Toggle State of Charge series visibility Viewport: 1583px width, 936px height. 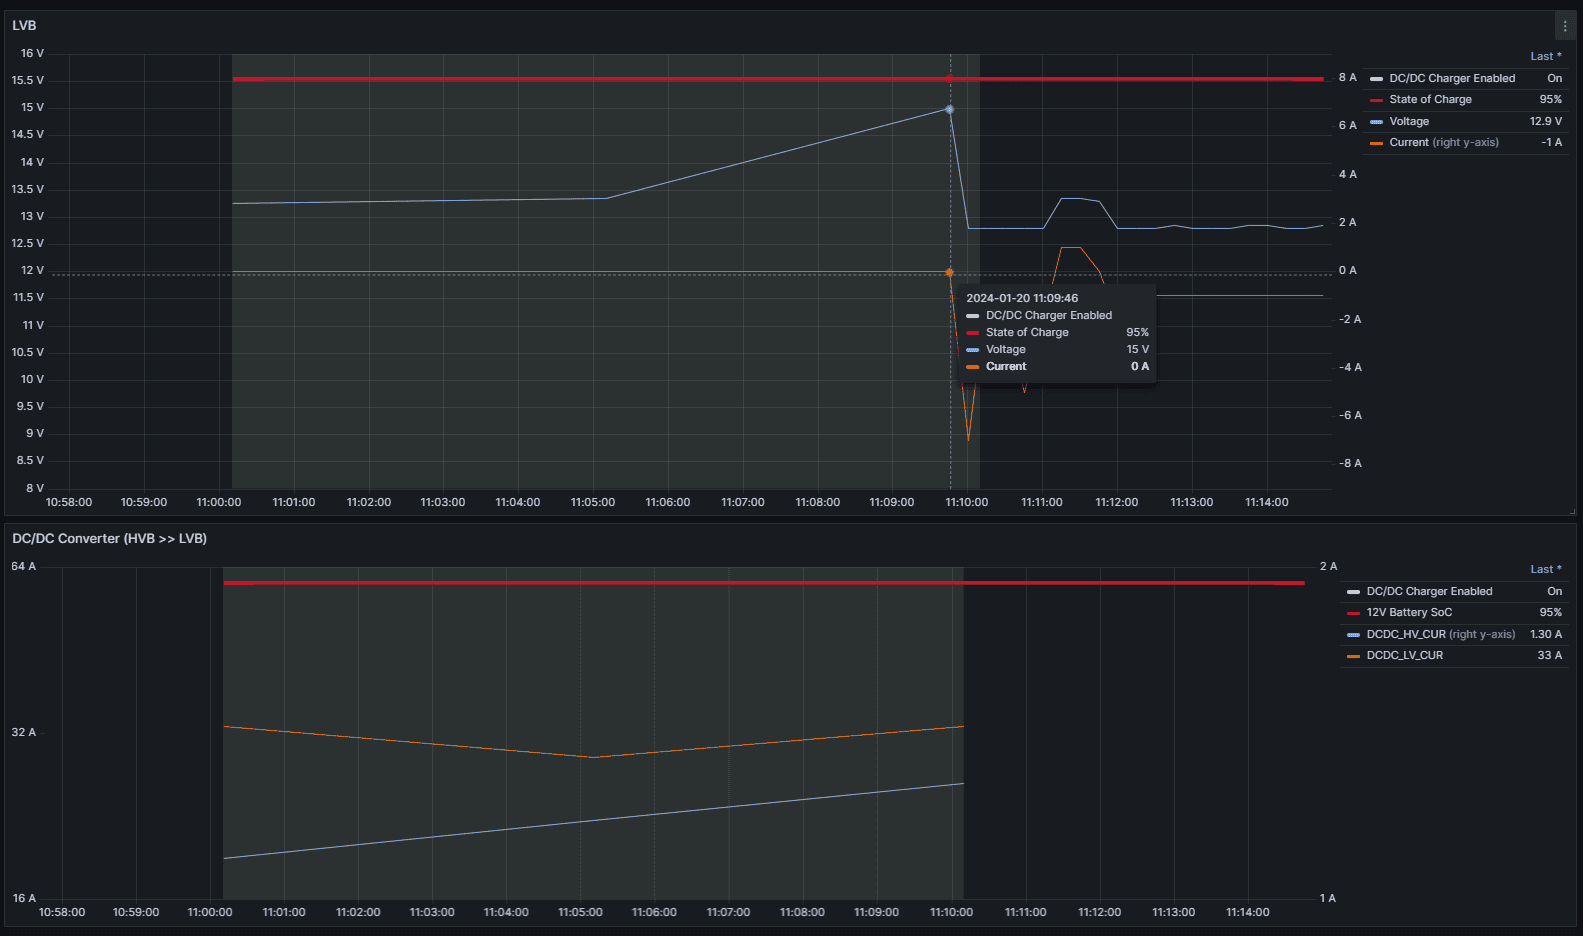pos(1430,100)
